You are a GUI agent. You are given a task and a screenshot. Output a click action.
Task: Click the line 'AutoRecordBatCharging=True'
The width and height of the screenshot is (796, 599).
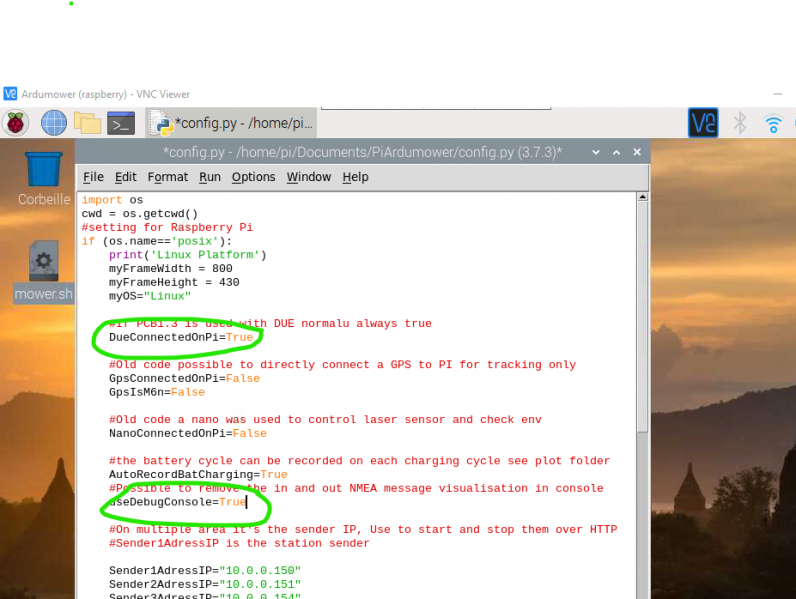(198, 474)
